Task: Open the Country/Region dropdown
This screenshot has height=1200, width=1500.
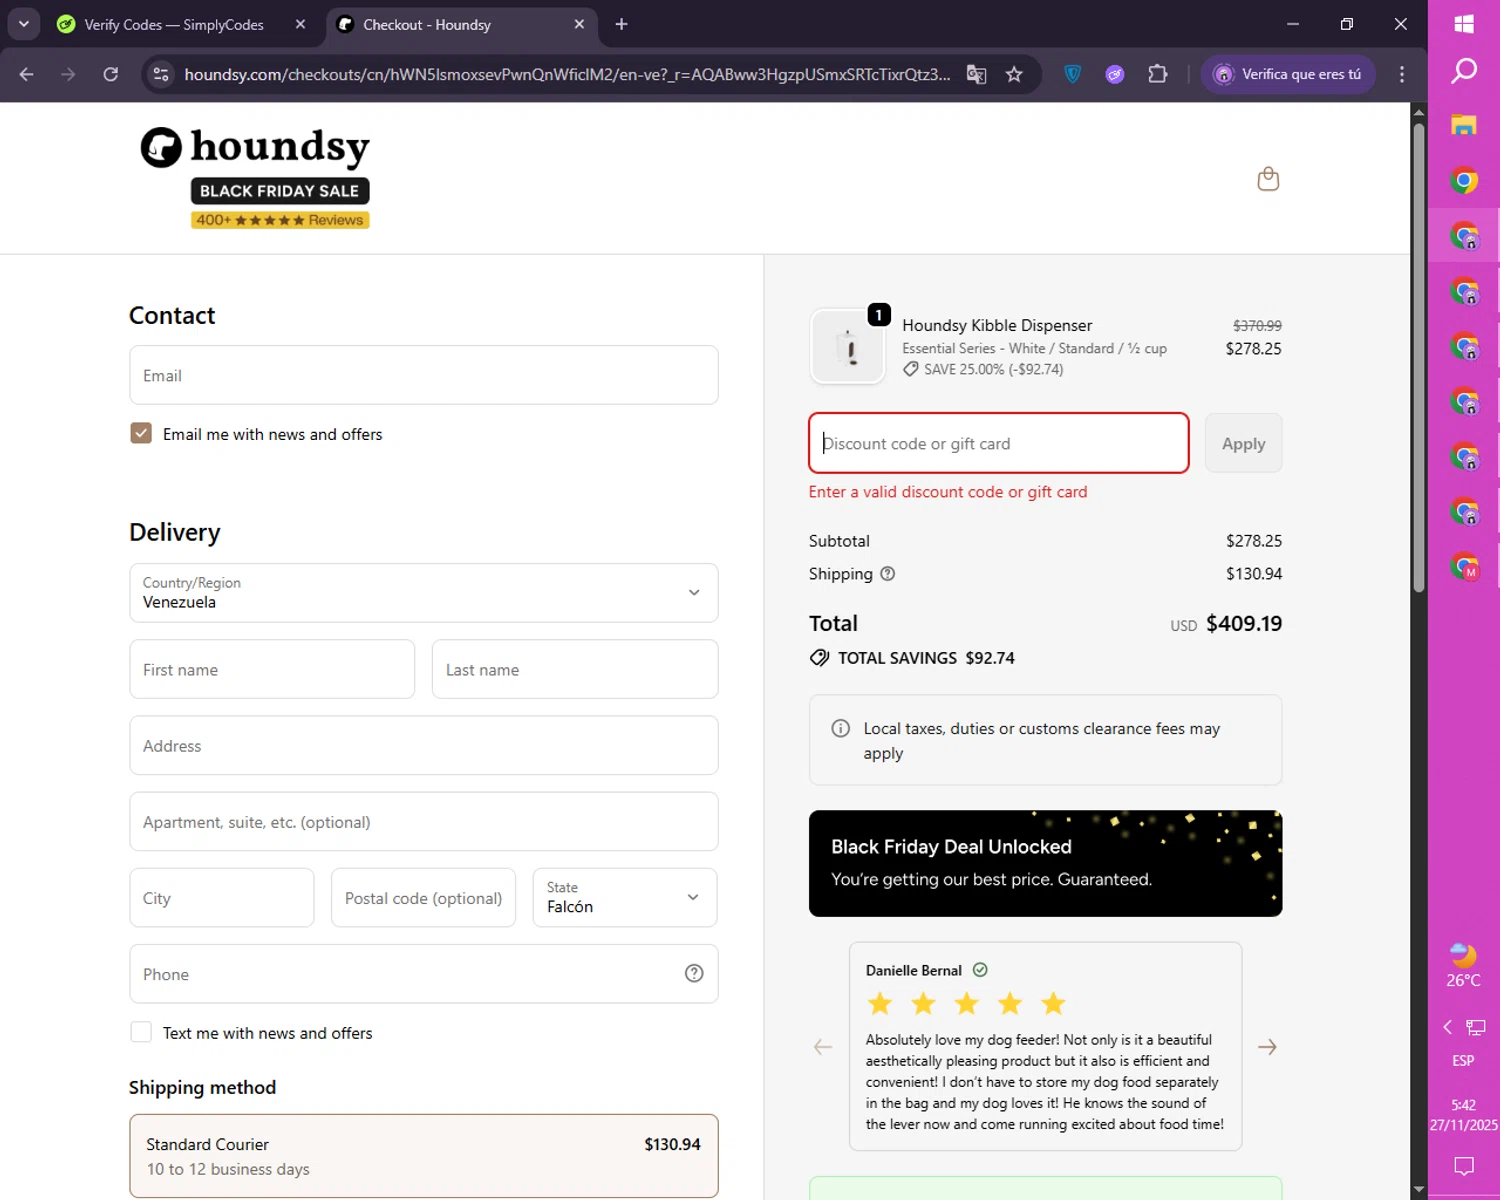Action: coord(424,593)
